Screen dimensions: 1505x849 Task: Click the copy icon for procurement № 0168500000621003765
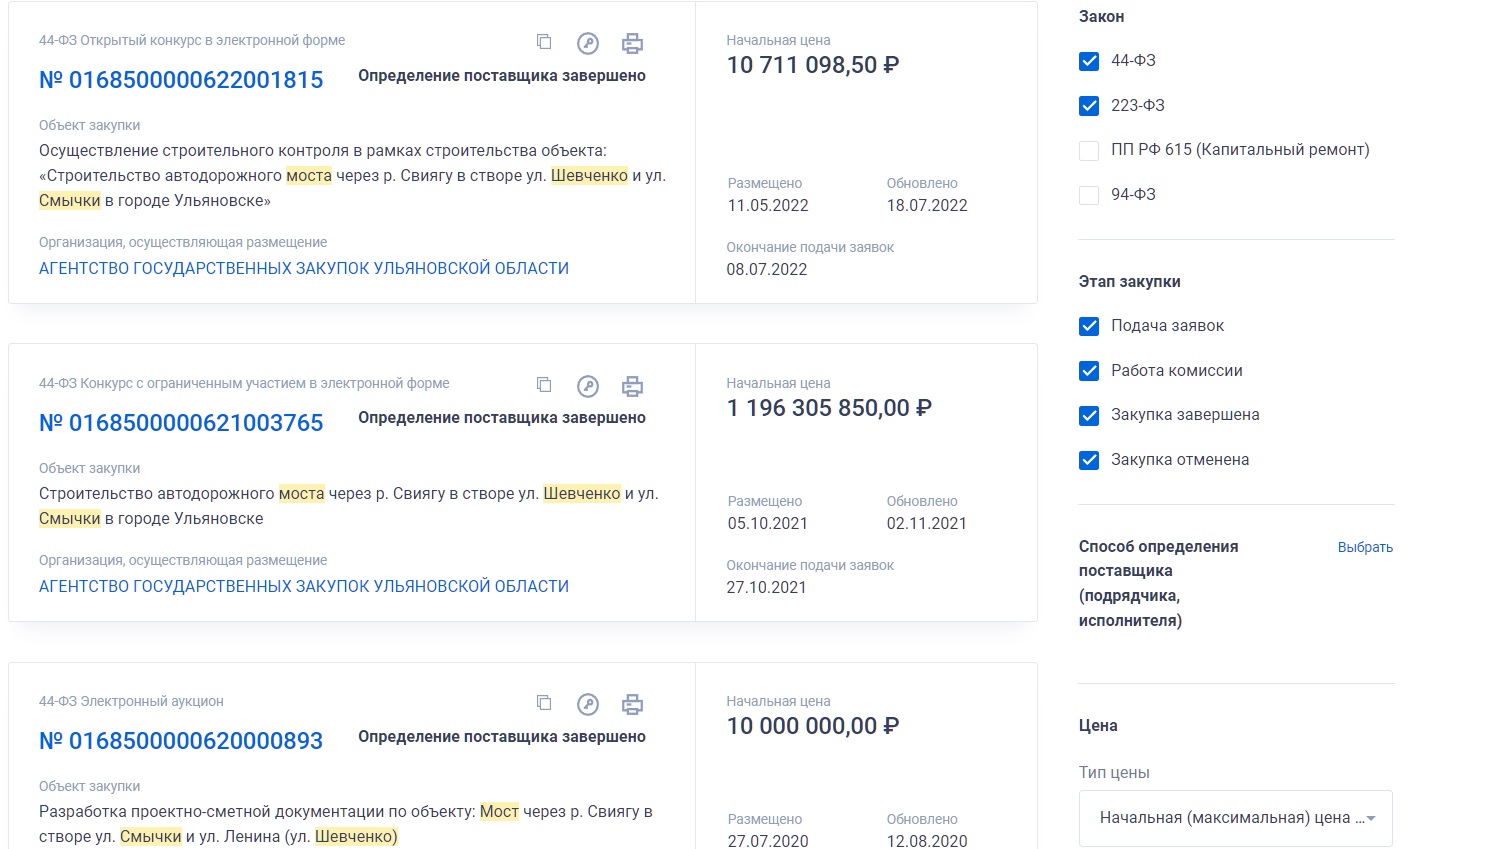544,385
